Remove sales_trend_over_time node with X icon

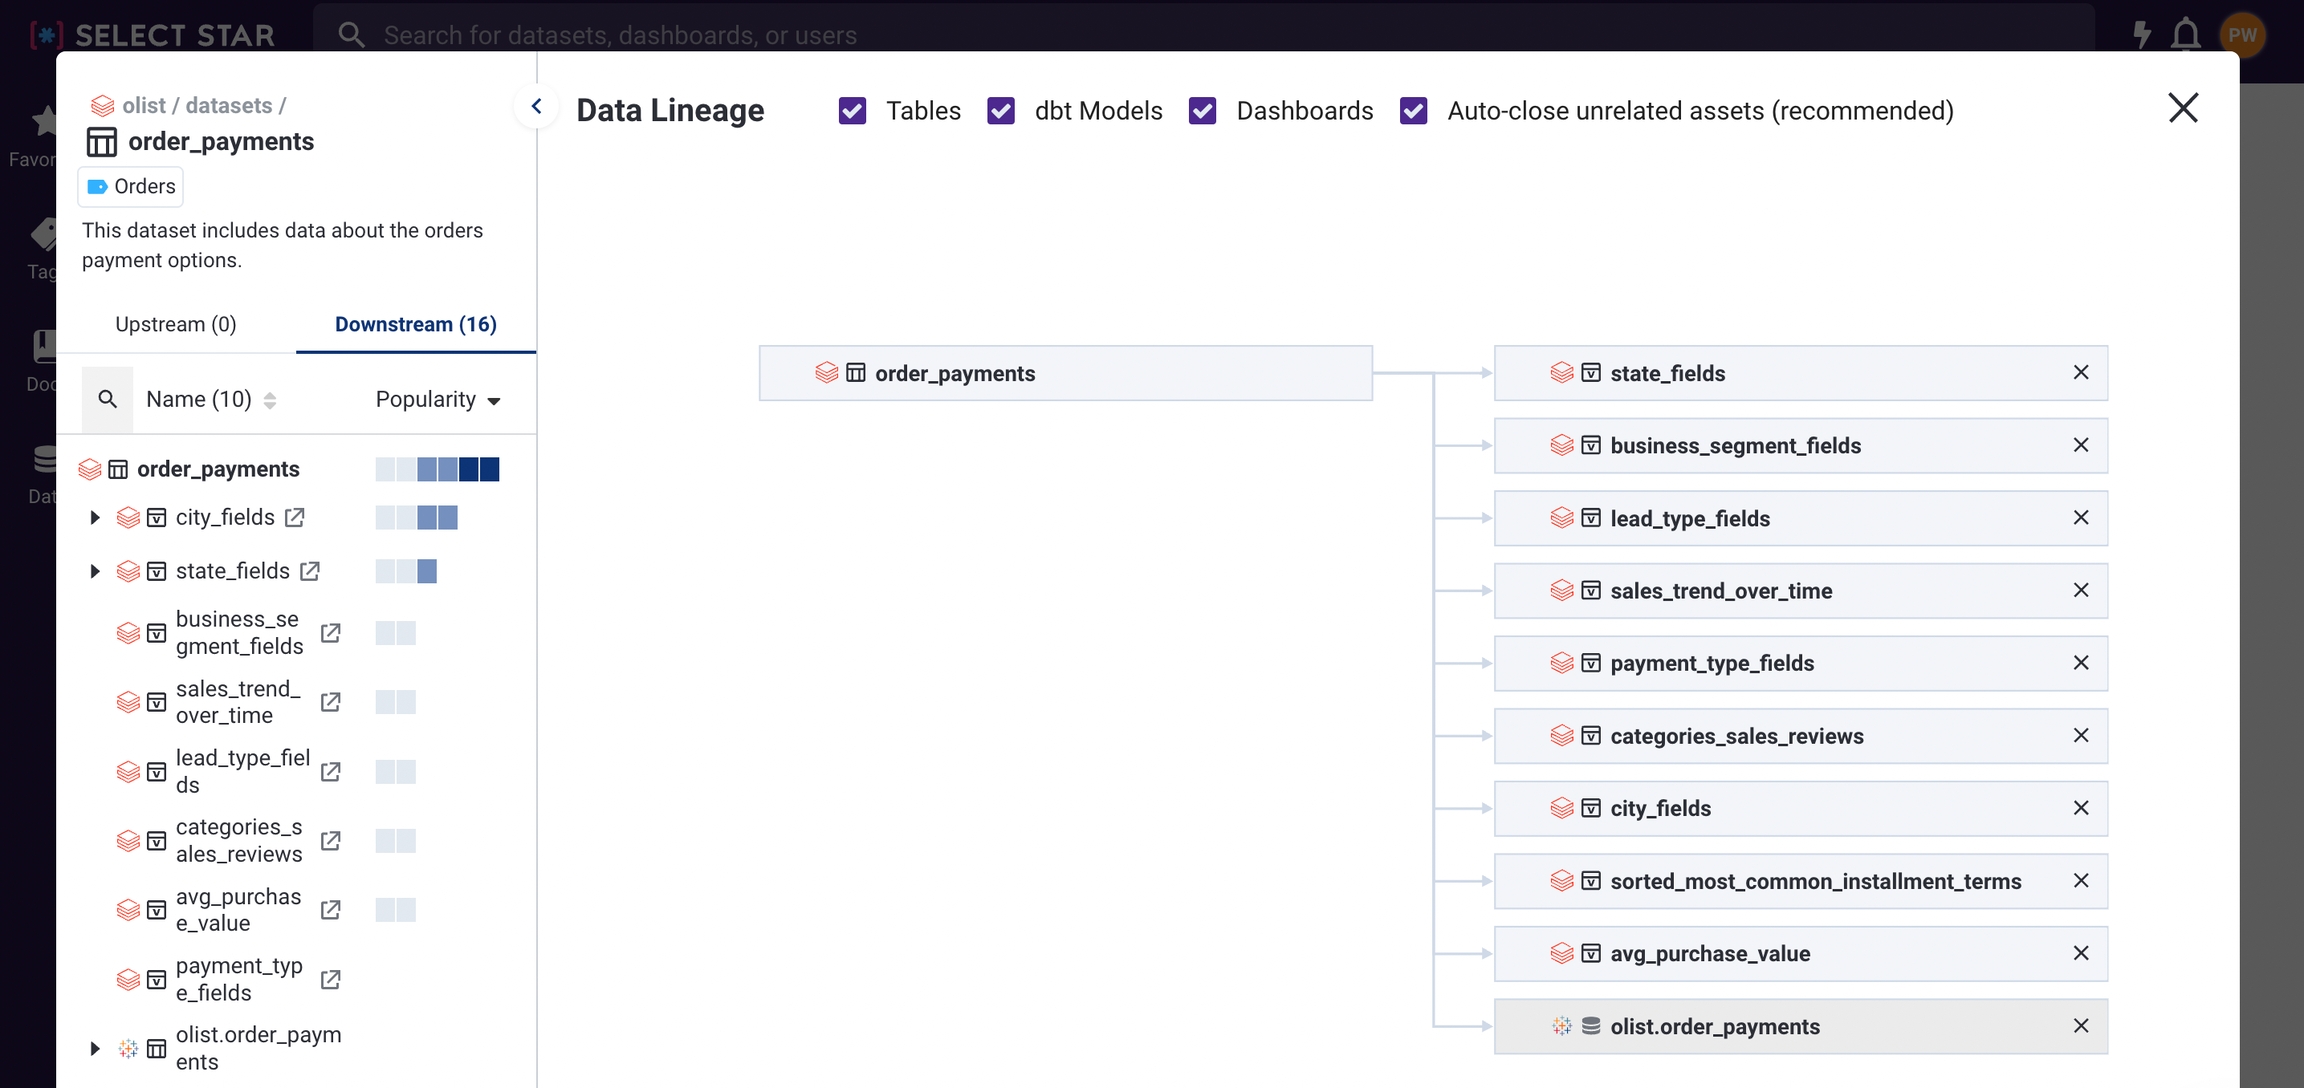[2081, 590]
